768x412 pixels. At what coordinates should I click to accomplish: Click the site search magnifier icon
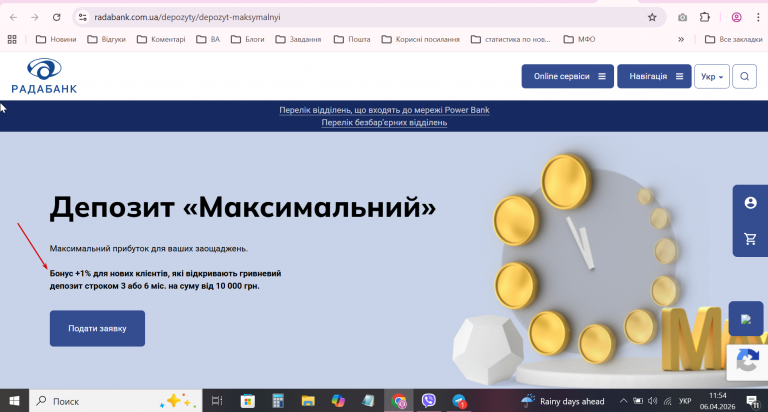(744, 76)
